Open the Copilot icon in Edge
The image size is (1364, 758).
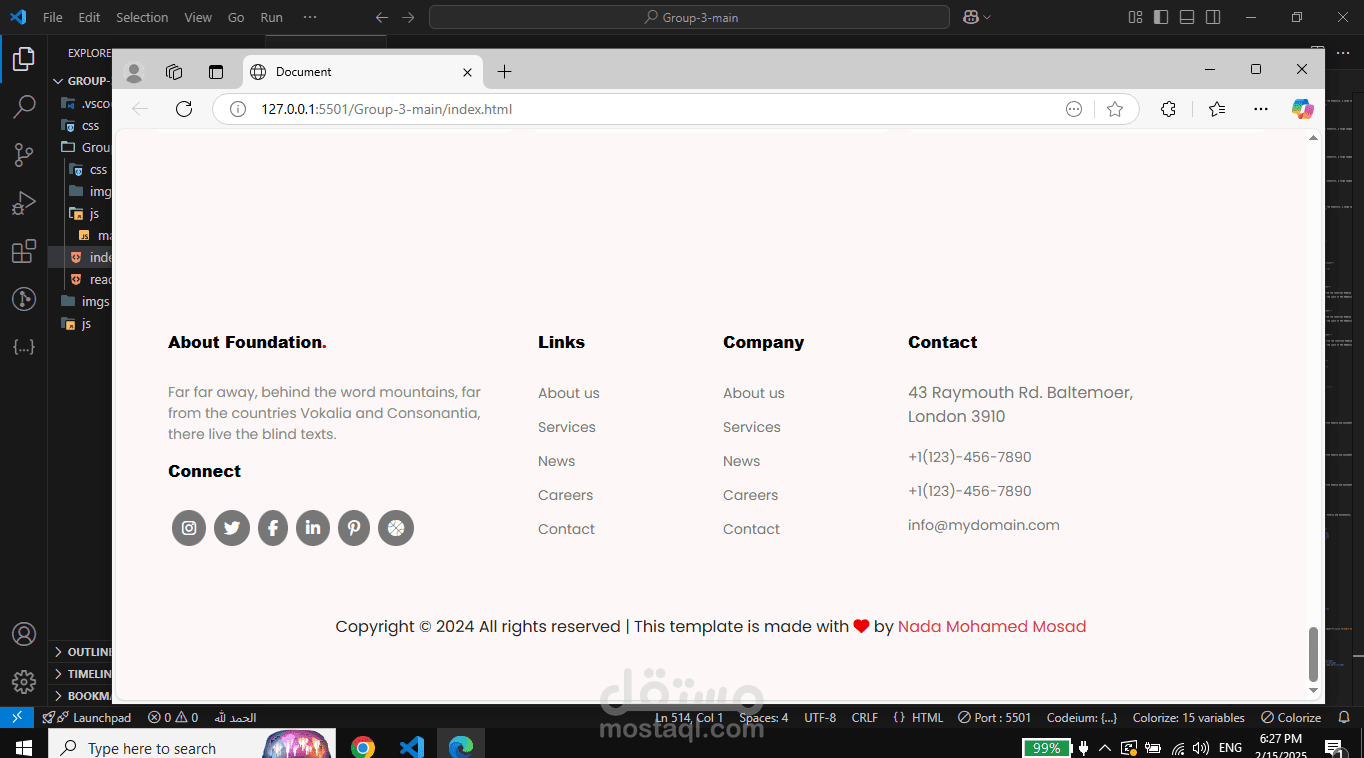pyautogui.click(x=1302, y=109)
